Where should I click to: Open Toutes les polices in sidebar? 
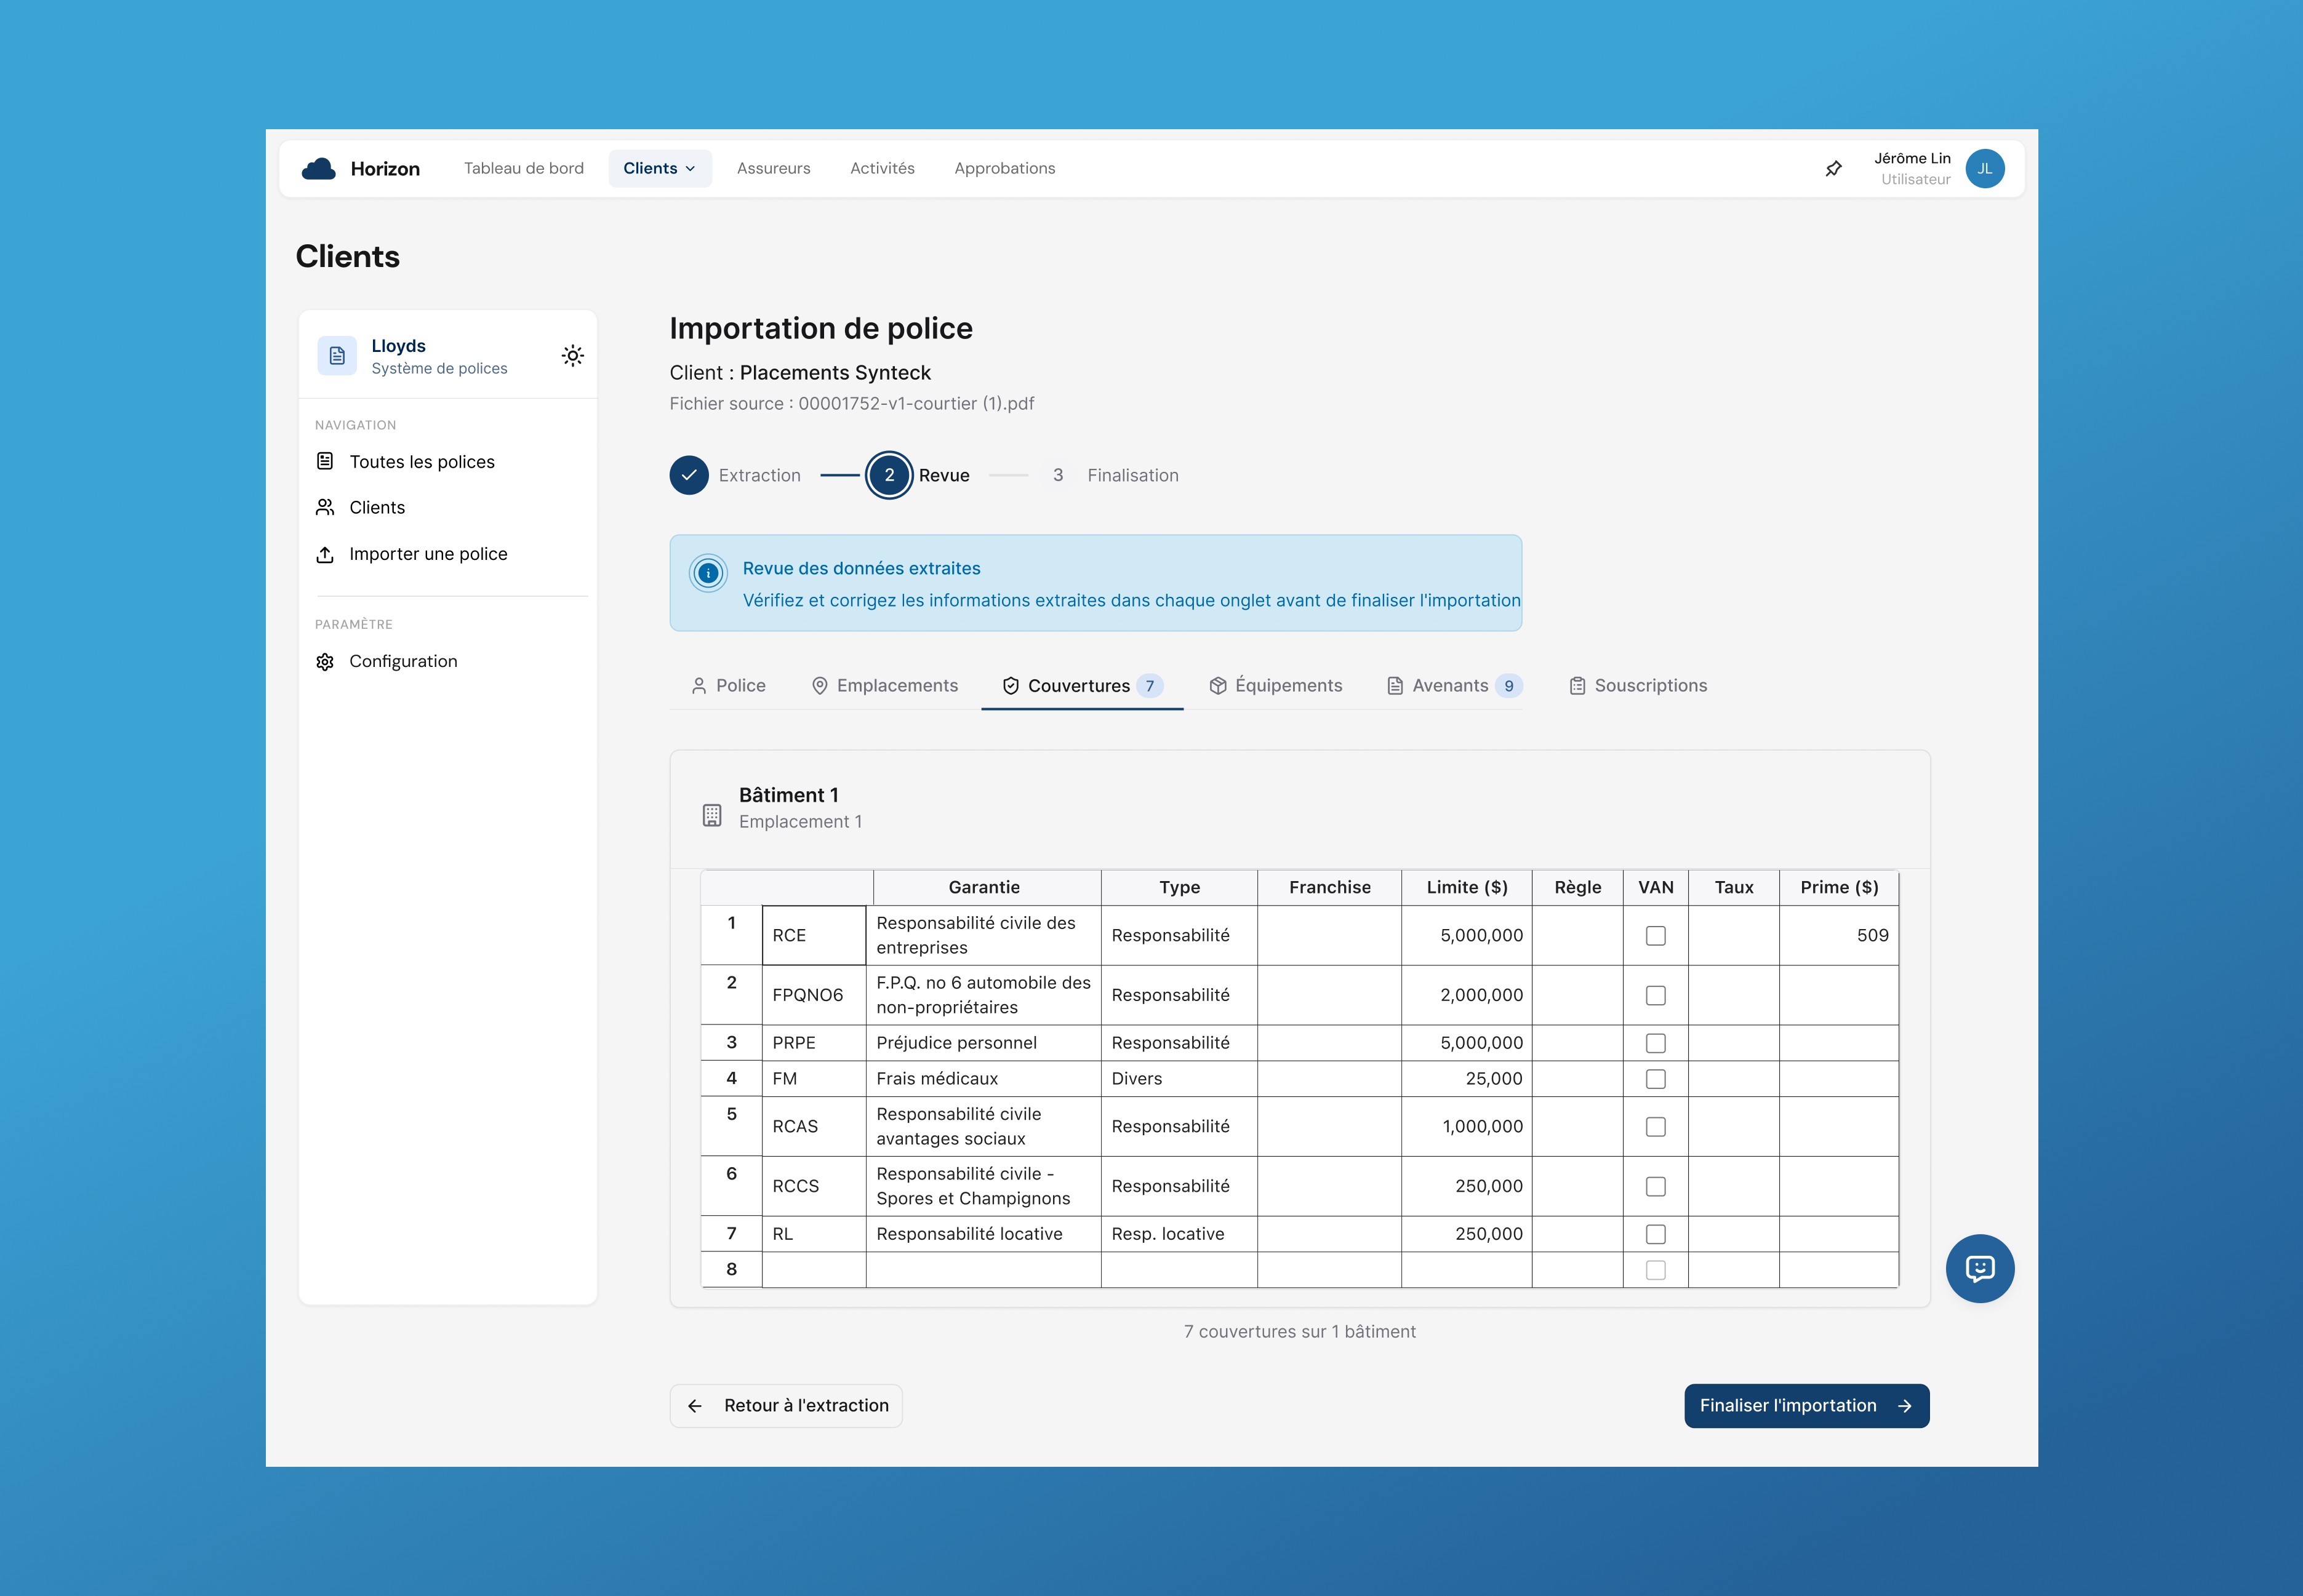421,462
